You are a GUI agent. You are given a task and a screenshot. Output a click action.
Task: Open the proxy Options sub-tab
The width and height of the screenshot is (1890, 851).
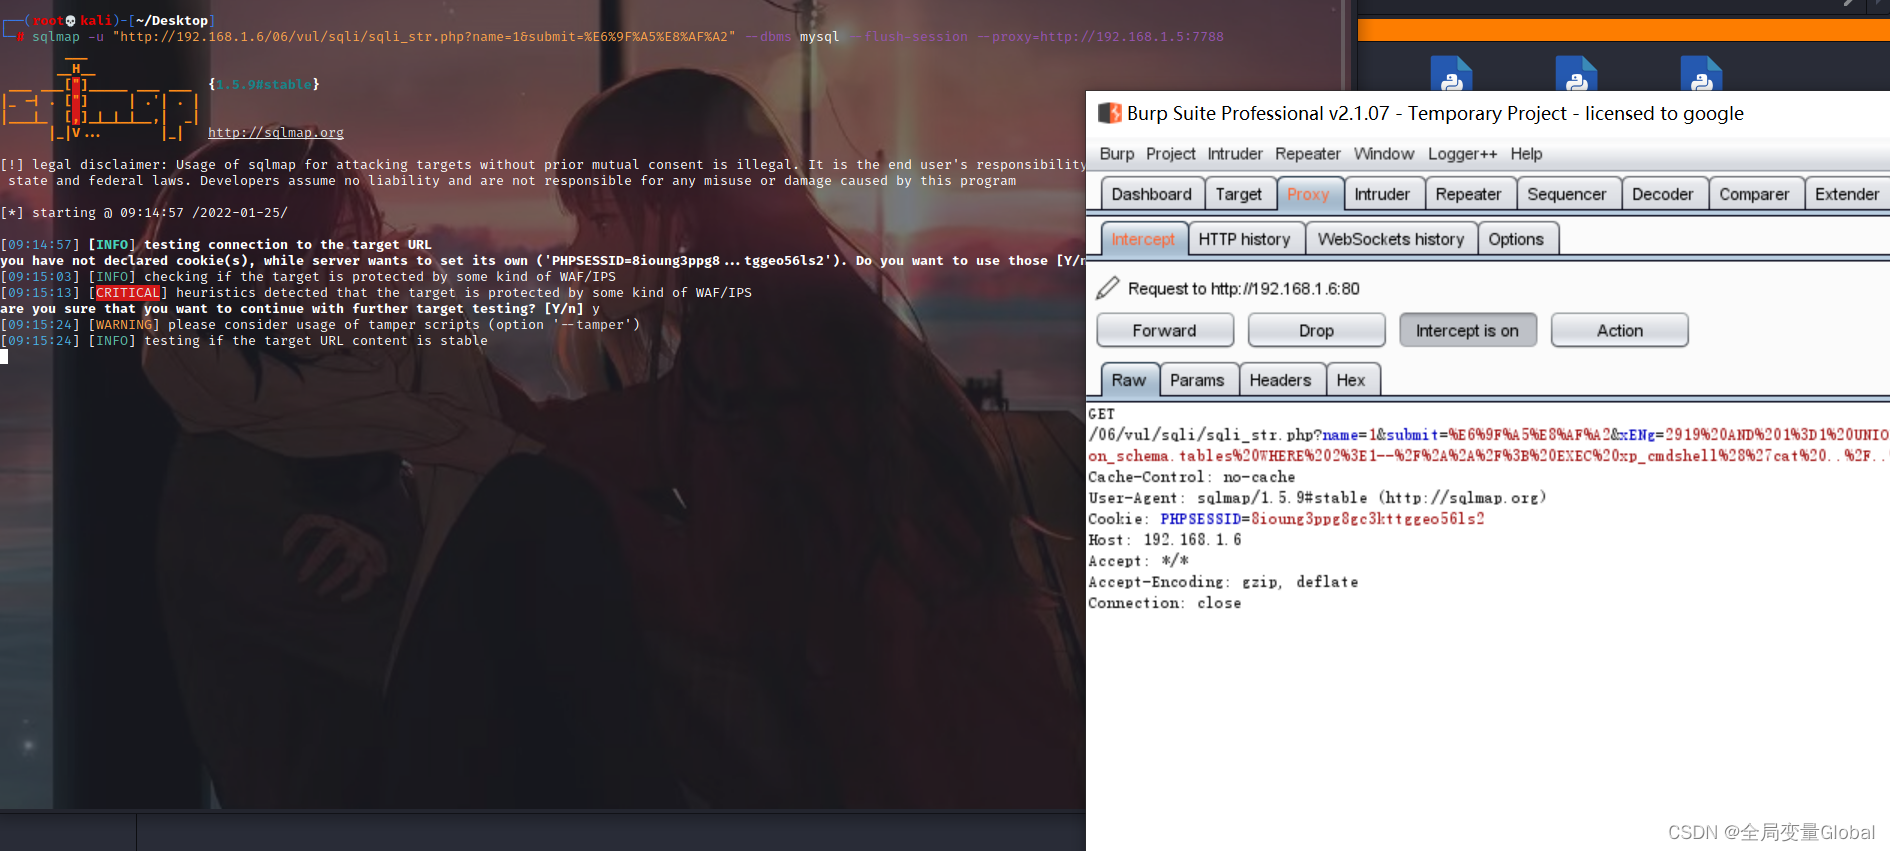coord(1516,239)
